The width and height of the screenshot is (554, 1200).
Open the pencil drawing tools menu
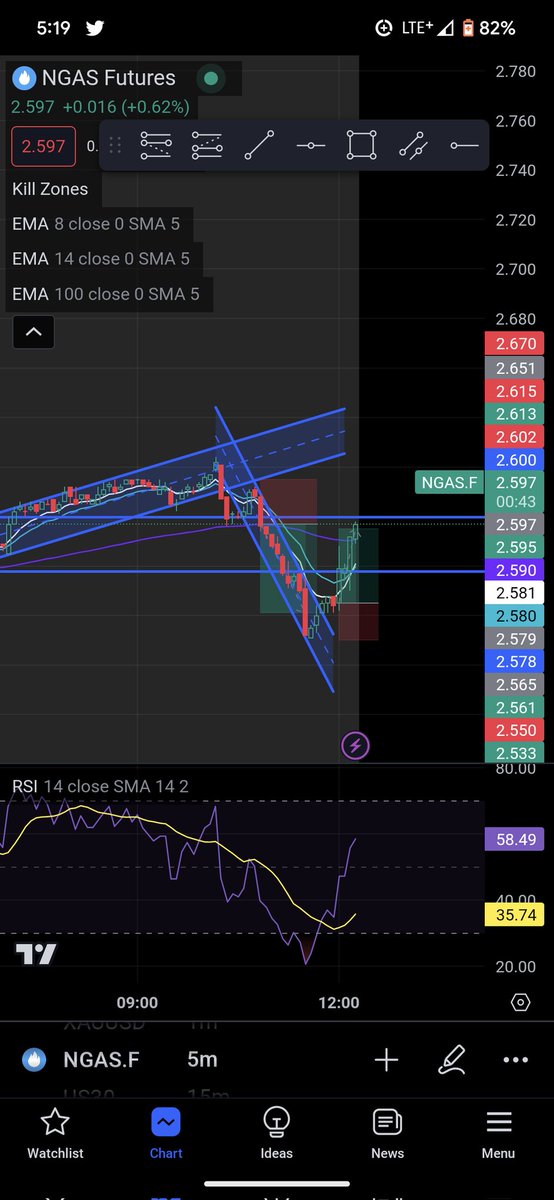[x=452, y=1060]
